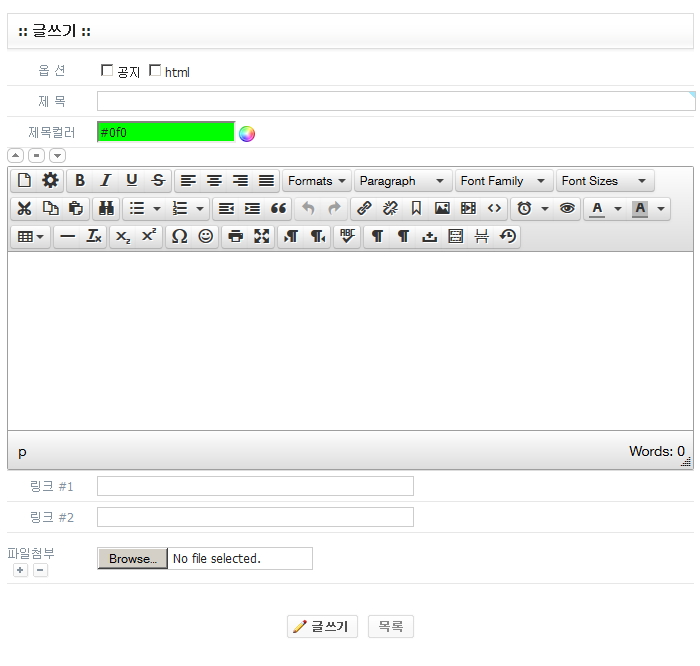Insert a hyperlink with the link icon

[364, 208]
